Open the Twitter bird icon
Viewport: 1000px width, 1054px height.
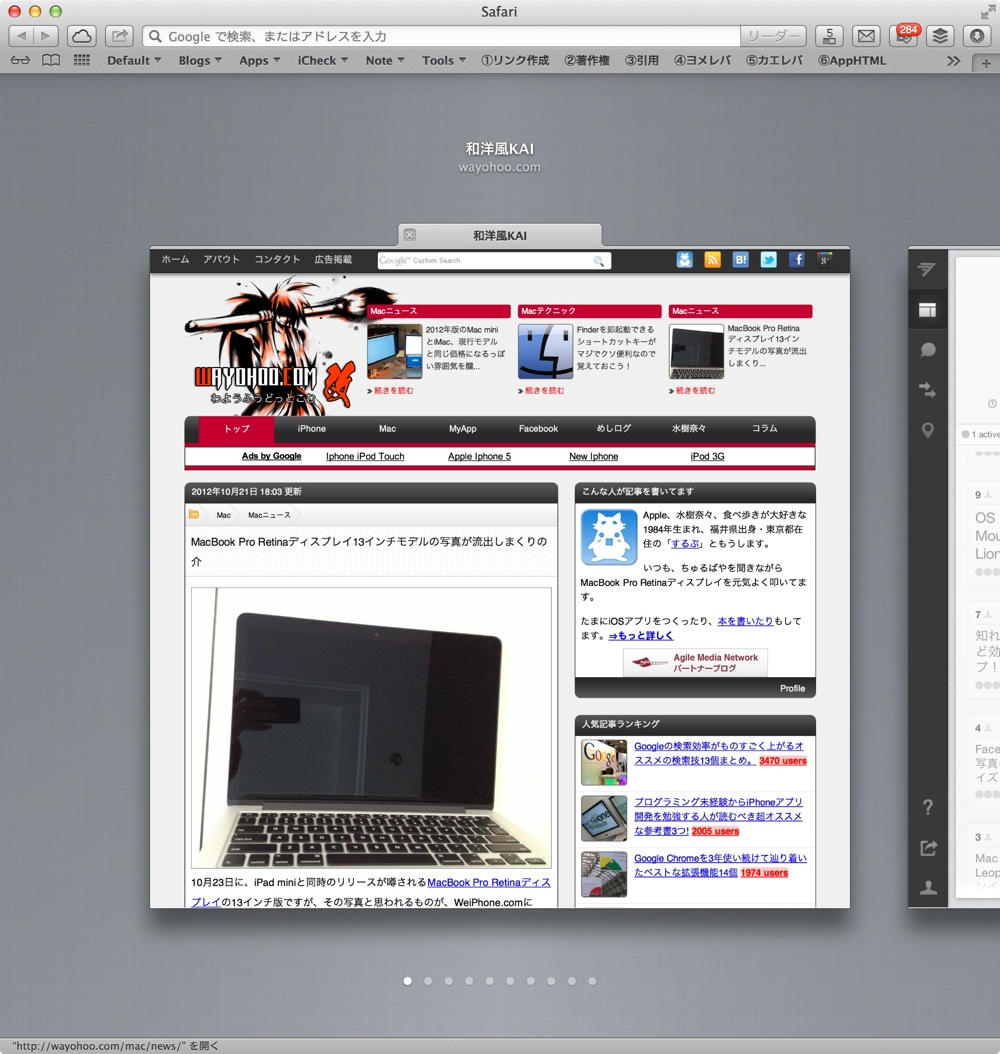[768, 259]
